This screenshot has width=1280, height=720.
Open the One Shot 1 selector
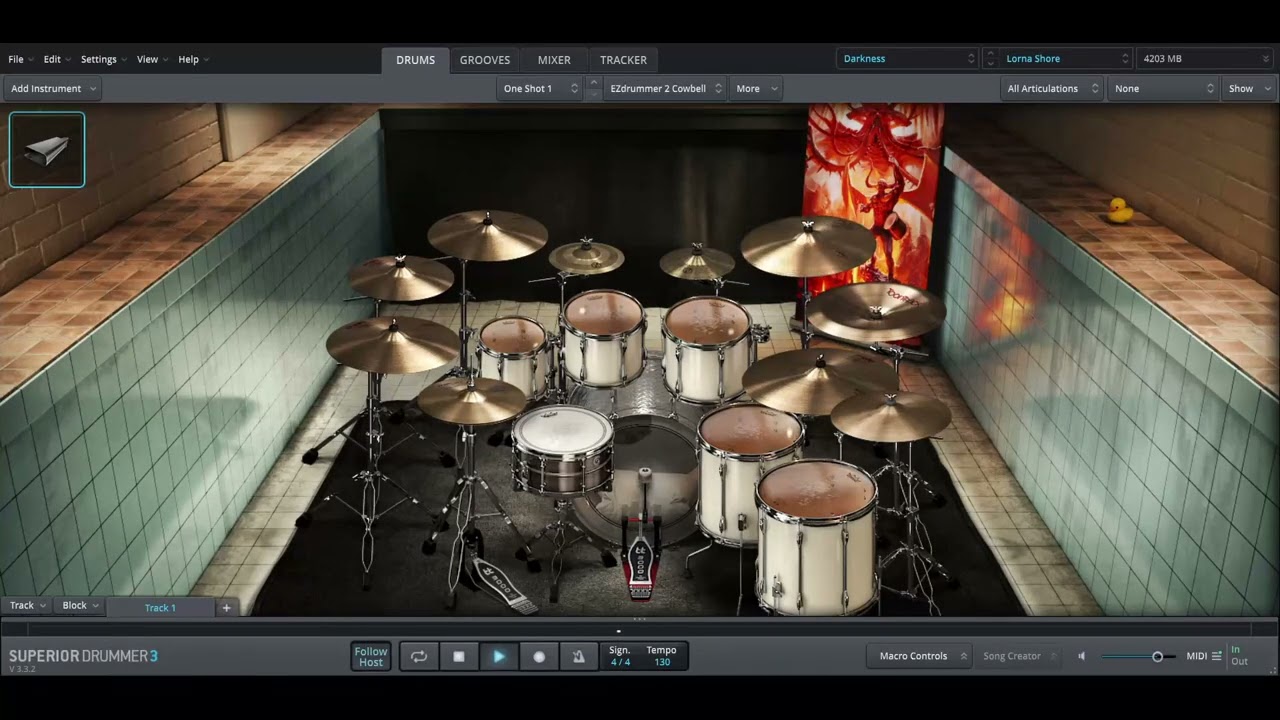point(540,88)
